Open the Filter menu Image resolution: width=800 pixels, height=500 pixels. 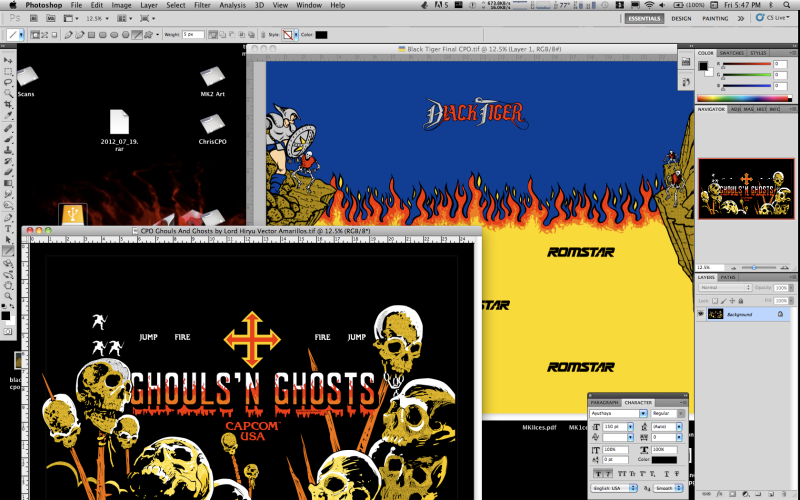(202, 5)
